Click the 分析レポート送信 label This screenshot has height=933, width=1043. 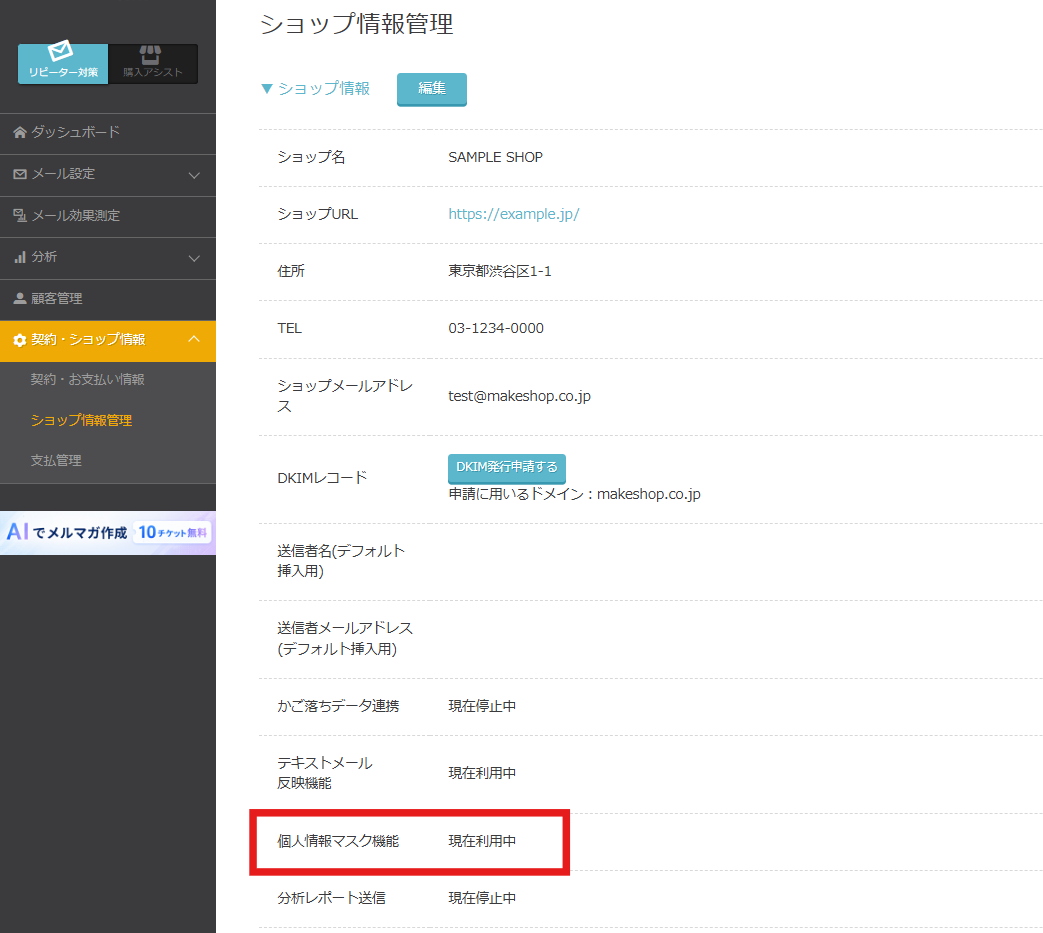pos(331,898)
